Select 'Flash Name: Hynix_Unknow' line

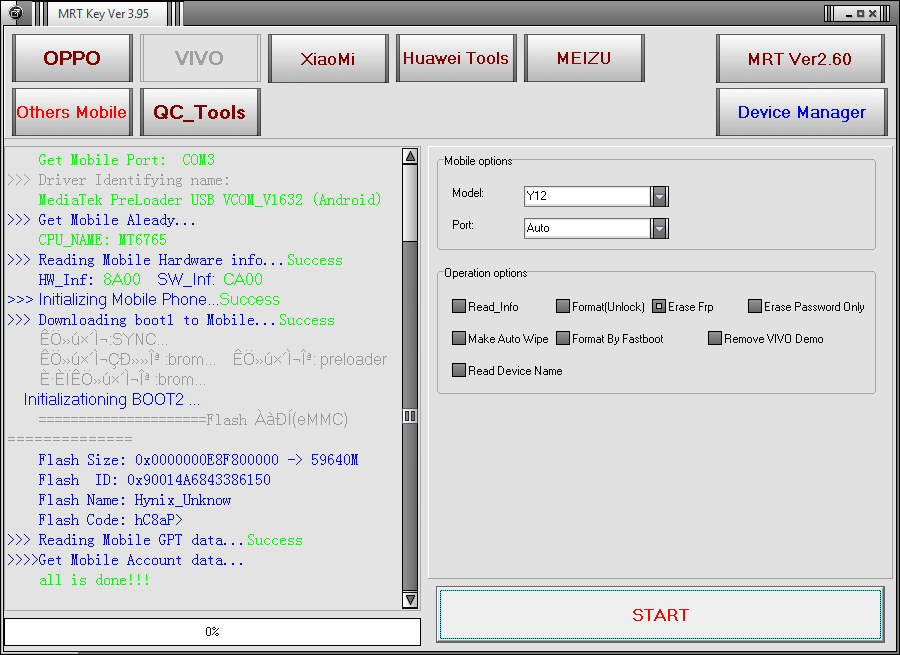134,500
